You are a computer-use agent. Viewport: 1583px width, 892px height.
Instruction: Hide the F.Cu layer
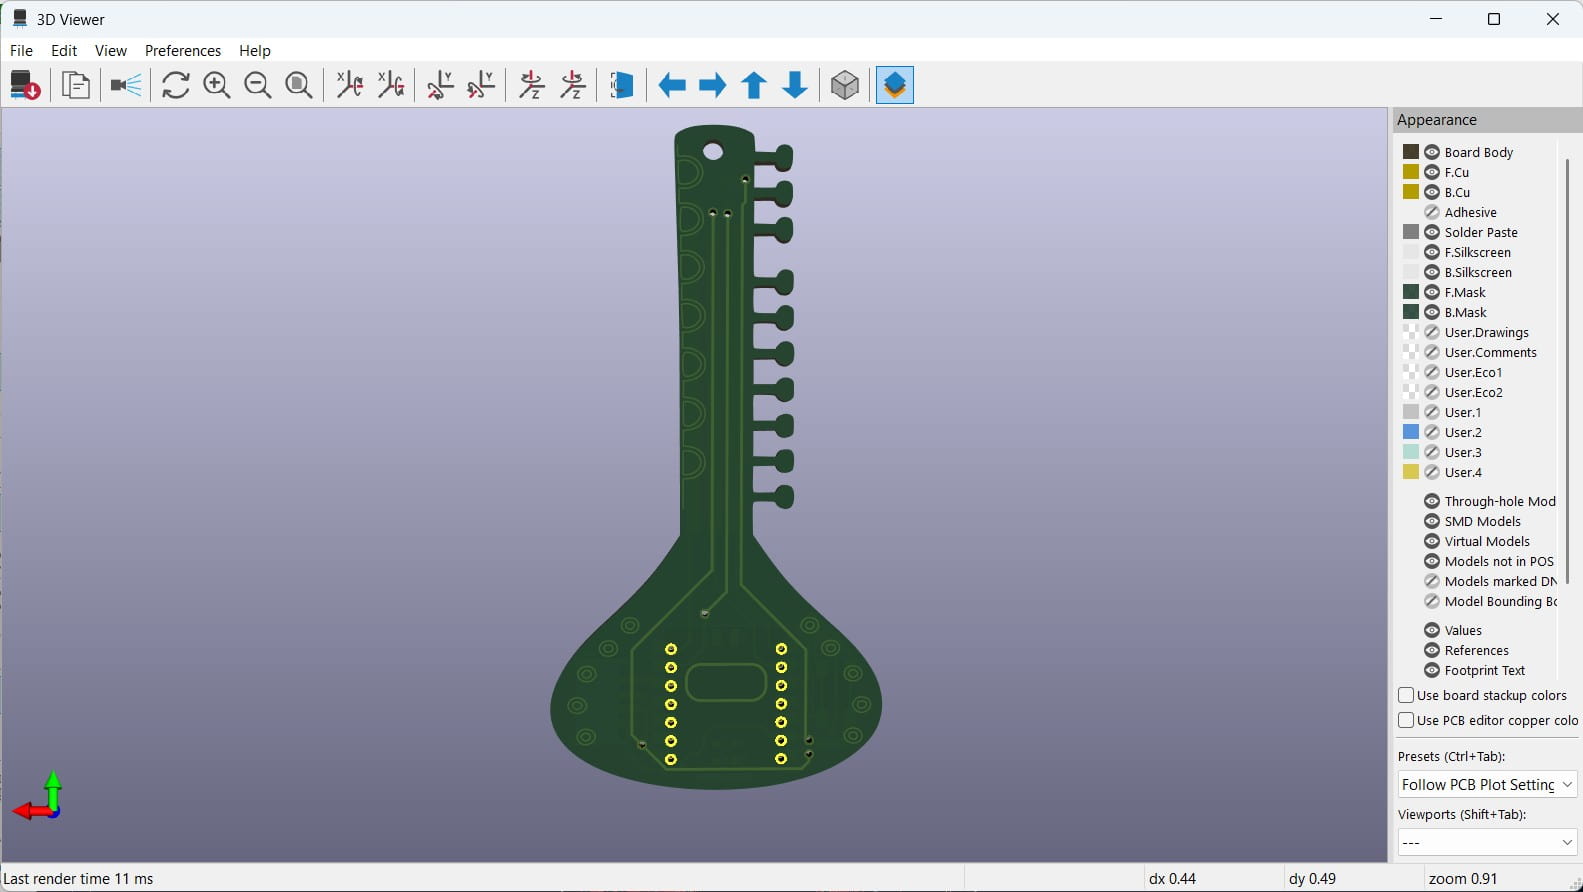click(1432, 172)
